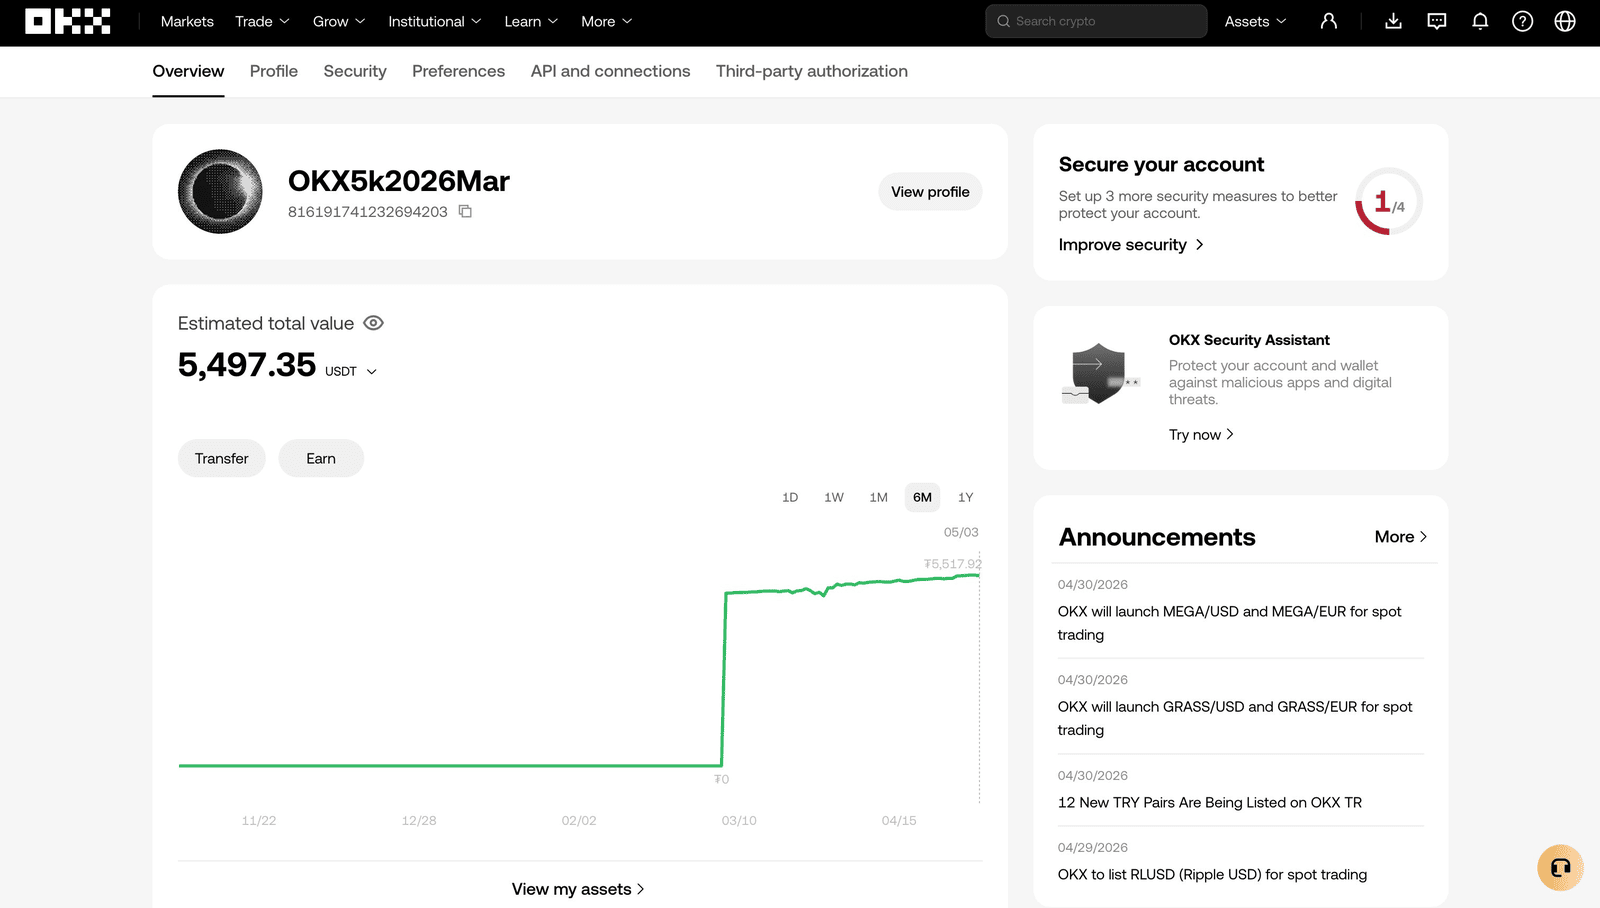
Task: Click the View profile button
Action: (x=930, y=192)
